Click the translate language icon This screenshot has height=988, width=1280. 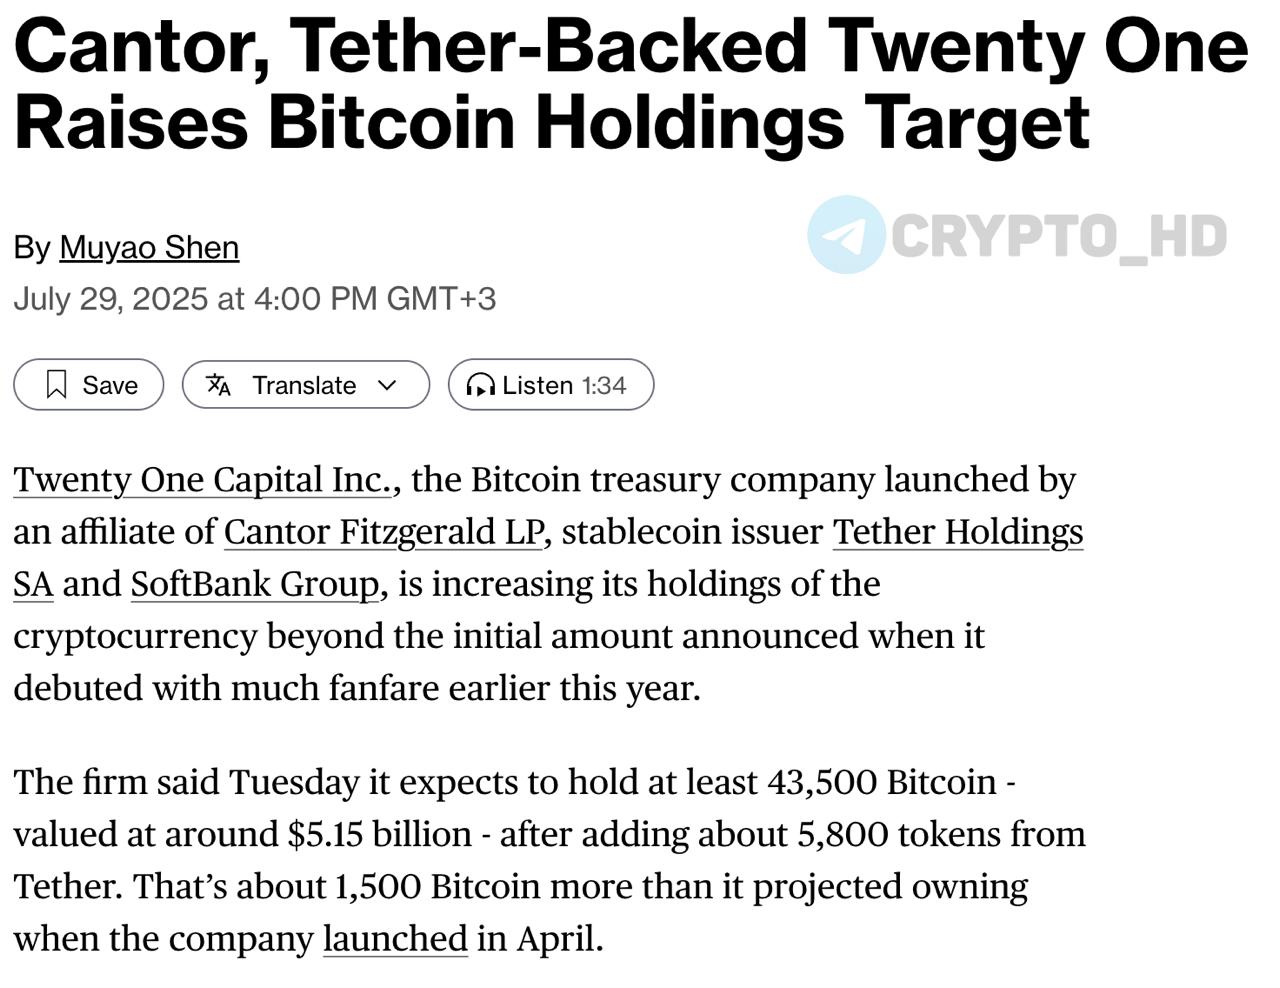[218, 385]
